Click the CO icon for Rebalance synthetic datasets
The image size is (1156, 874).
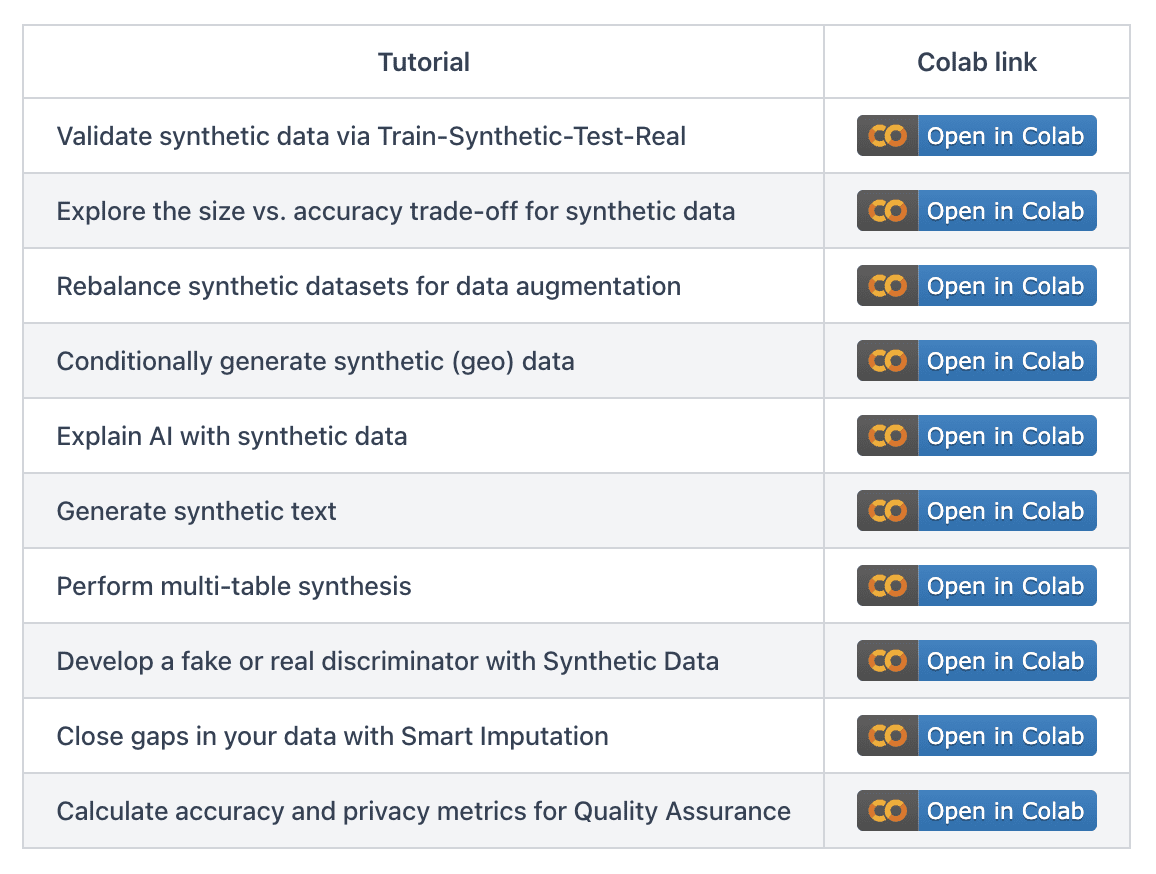click(886, 285)
